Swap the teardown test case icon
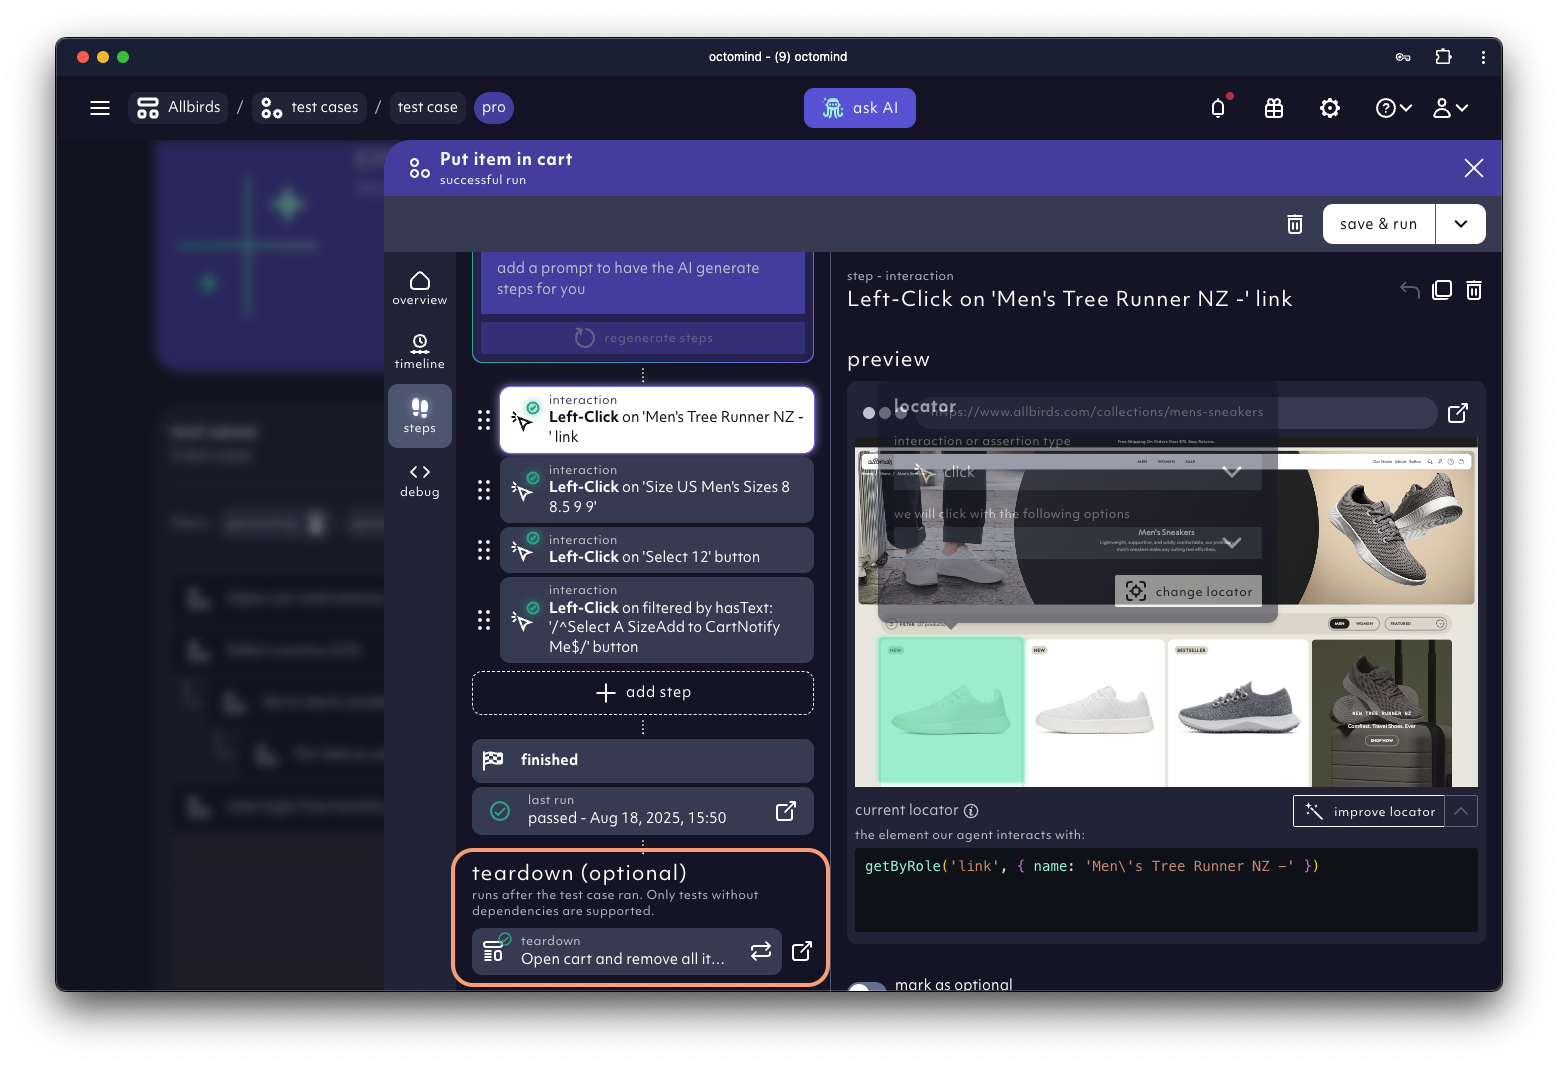Image resolution: width=1558 pixels, height=1065 pixels. [761, 951]
